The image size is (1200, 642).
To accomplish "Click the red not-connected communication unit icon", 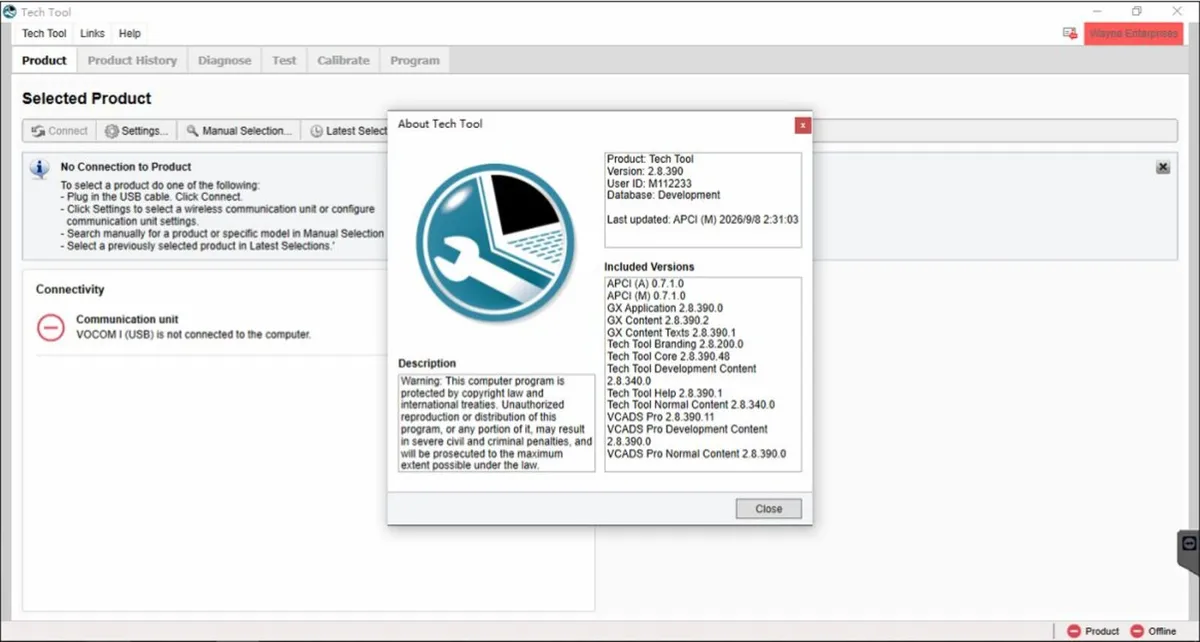I will coord(51,327).
